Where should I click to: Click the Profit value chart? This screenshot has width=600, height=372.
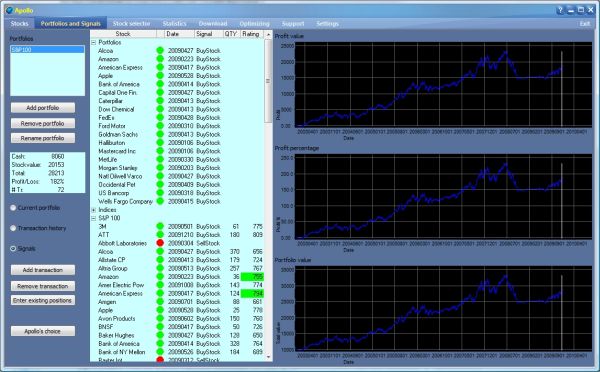pos(443,85)
